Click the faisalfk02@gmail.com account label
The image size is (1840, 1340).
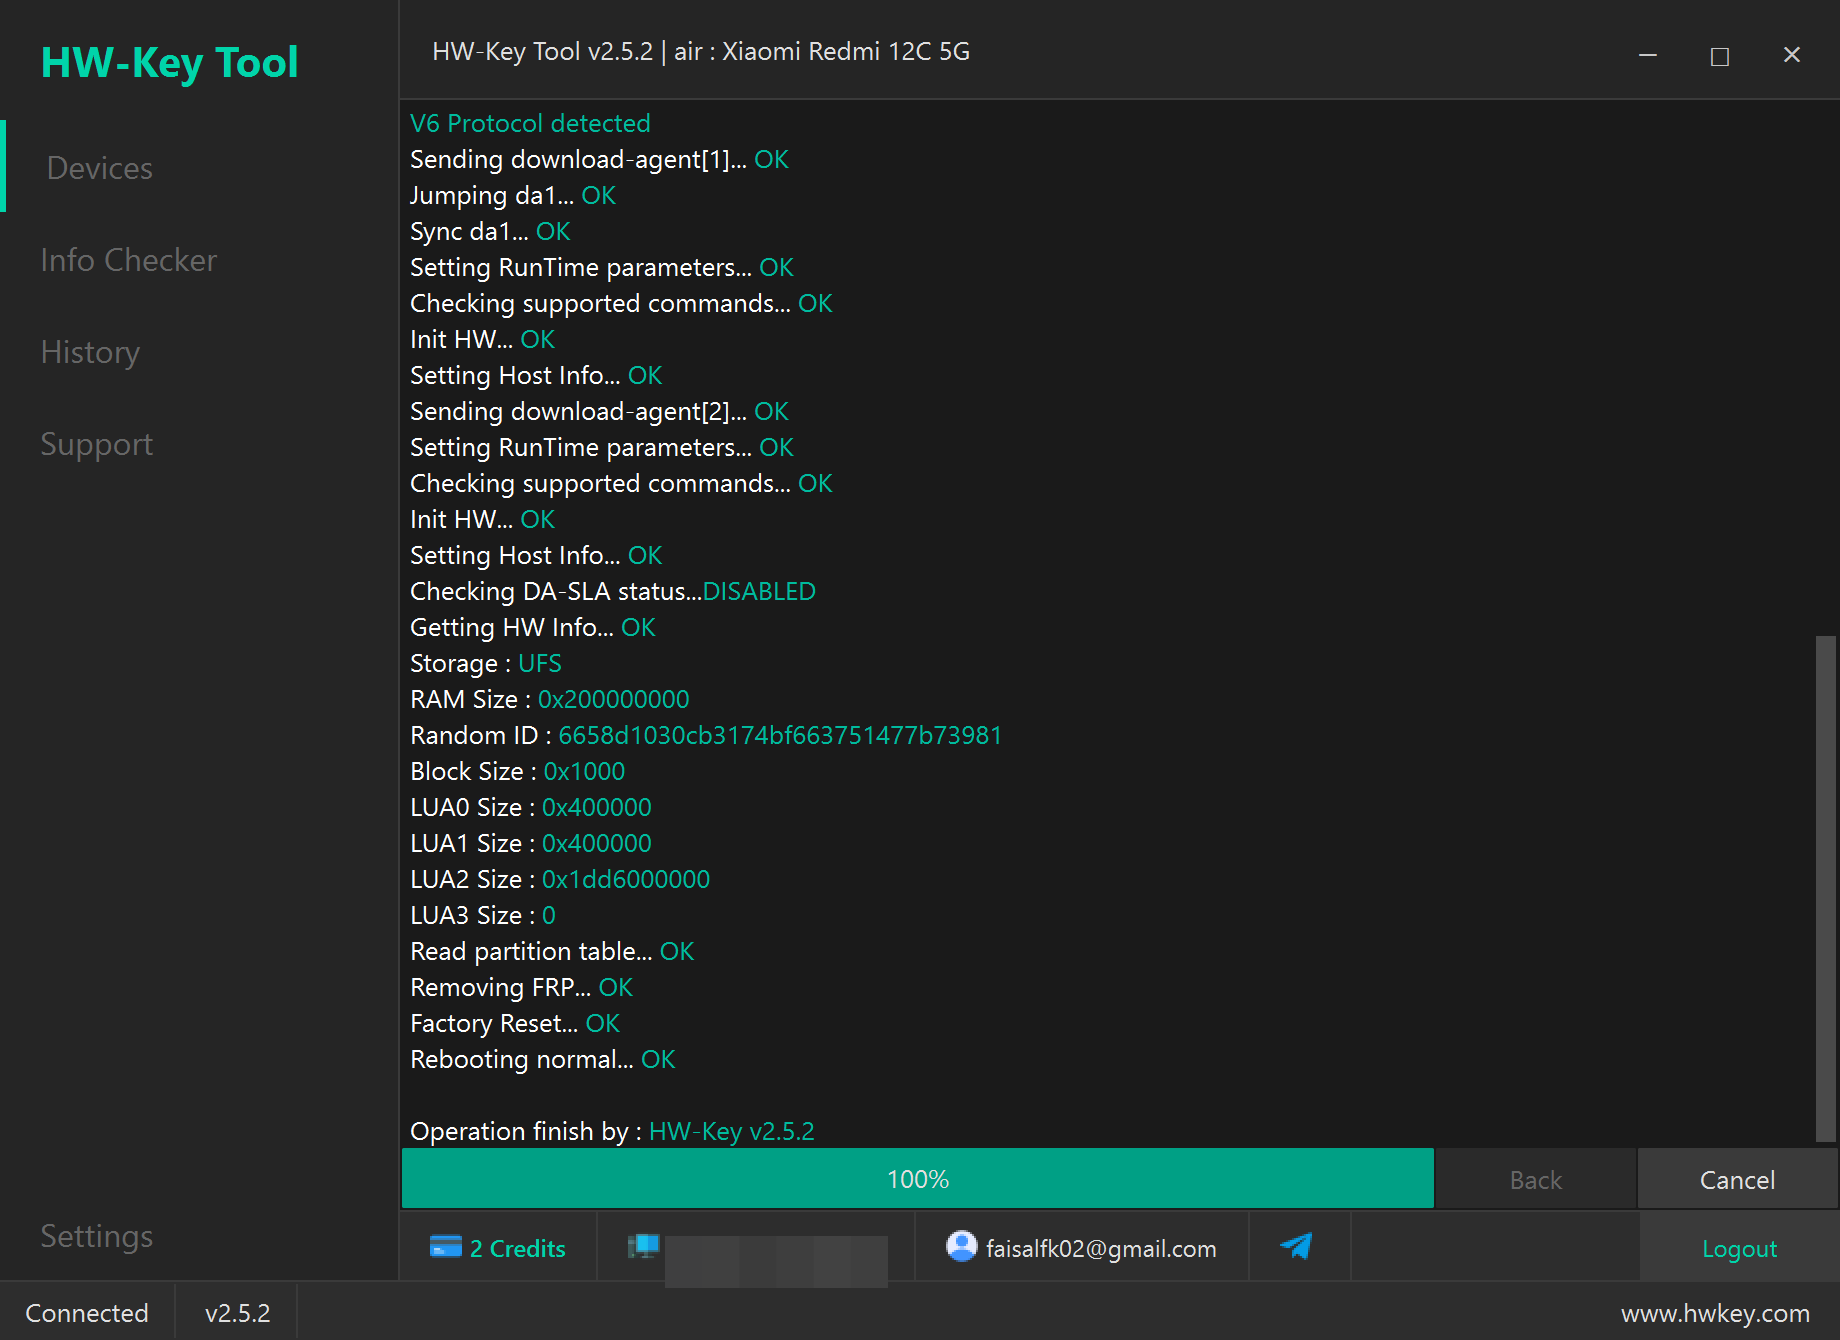tap(1101, 1248)
